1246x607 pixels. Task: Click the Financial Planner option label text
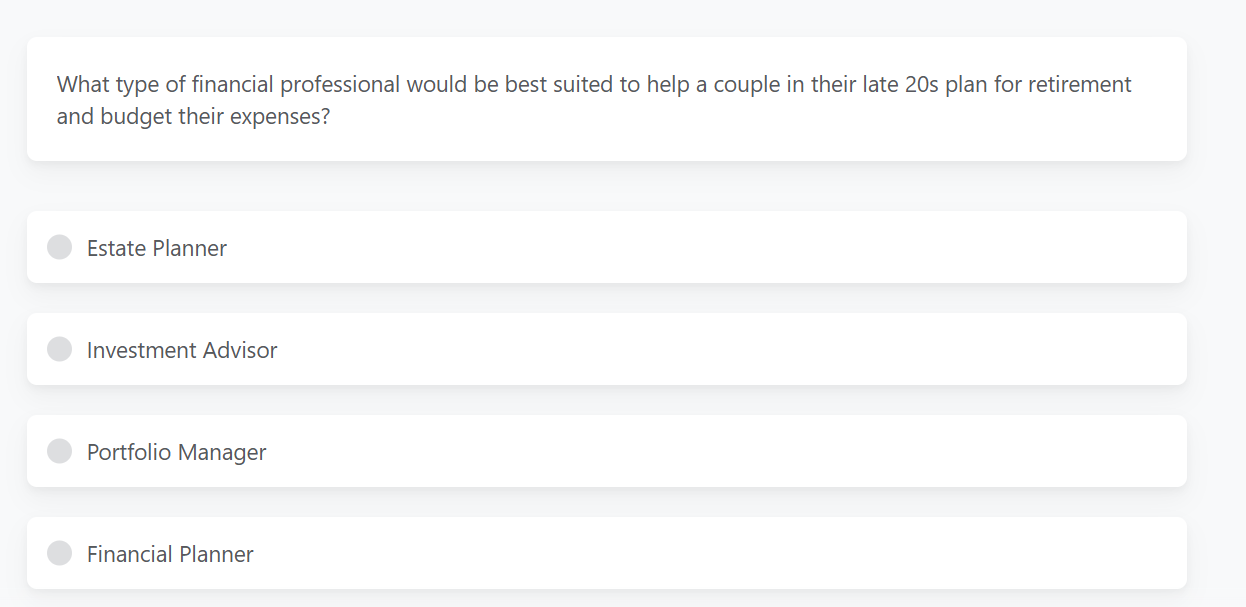[x=170, y=553]
